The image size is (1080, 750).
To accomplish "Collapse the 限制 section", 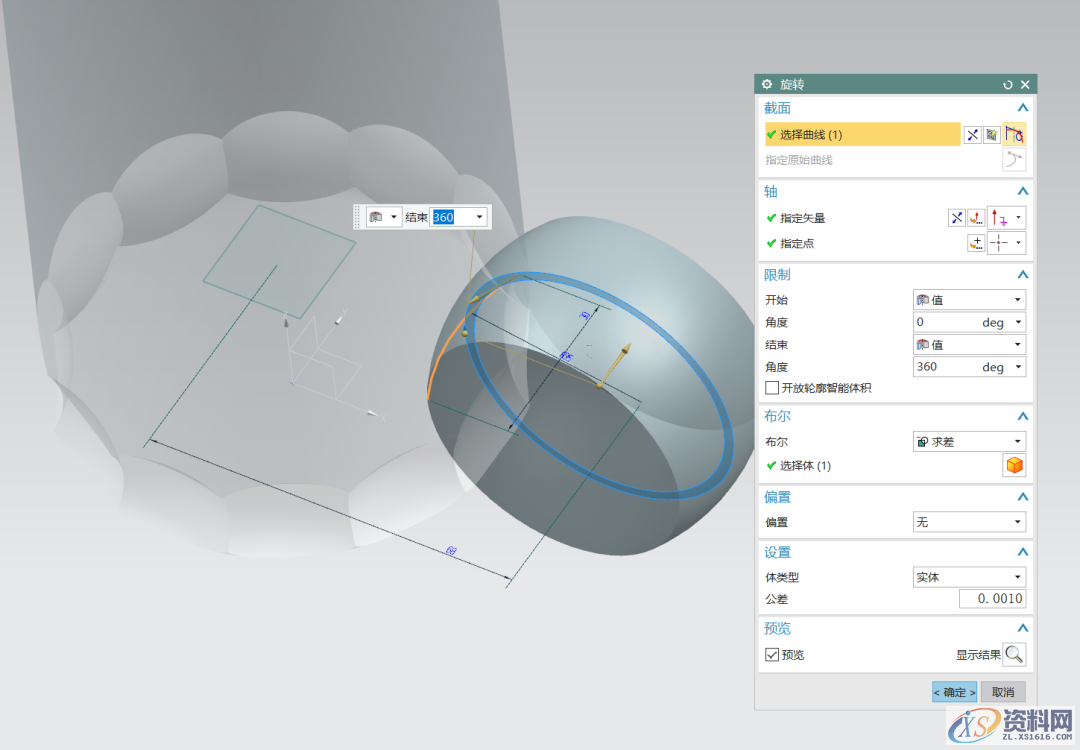I will 1022,275.
